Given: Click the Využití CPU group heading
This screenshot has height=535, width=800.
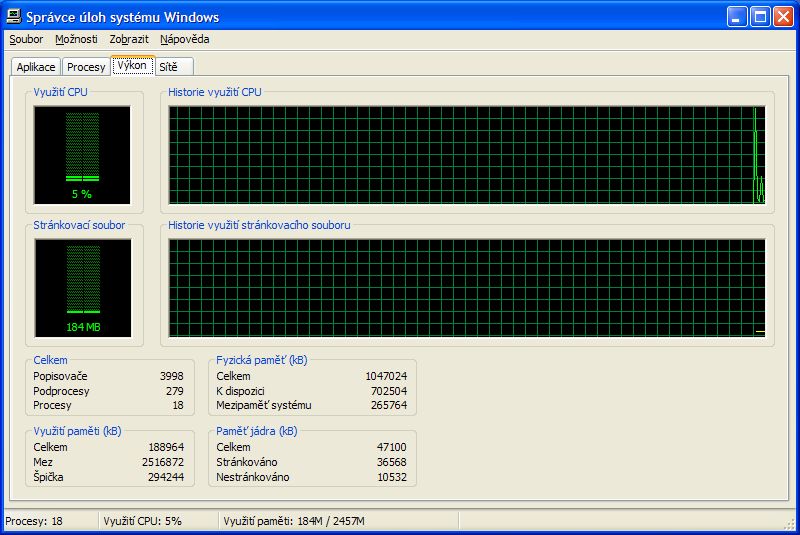Looking at the screenshot, I should point(60,92).
